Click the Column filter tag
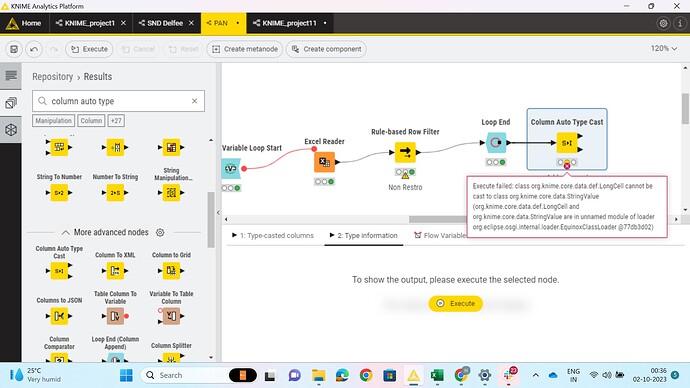Viewport: 690px width, 388px height. click(x=91, y=121)
